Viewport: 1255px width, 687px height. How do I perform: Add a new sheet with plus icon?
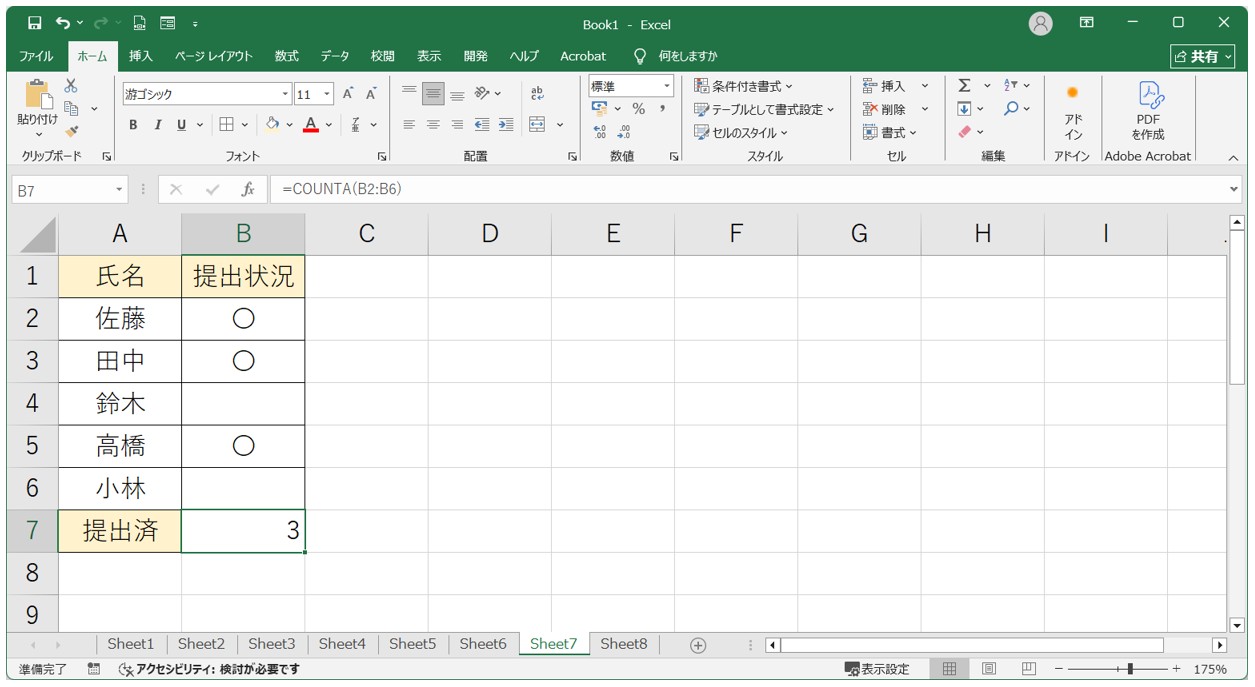[698, 645]
